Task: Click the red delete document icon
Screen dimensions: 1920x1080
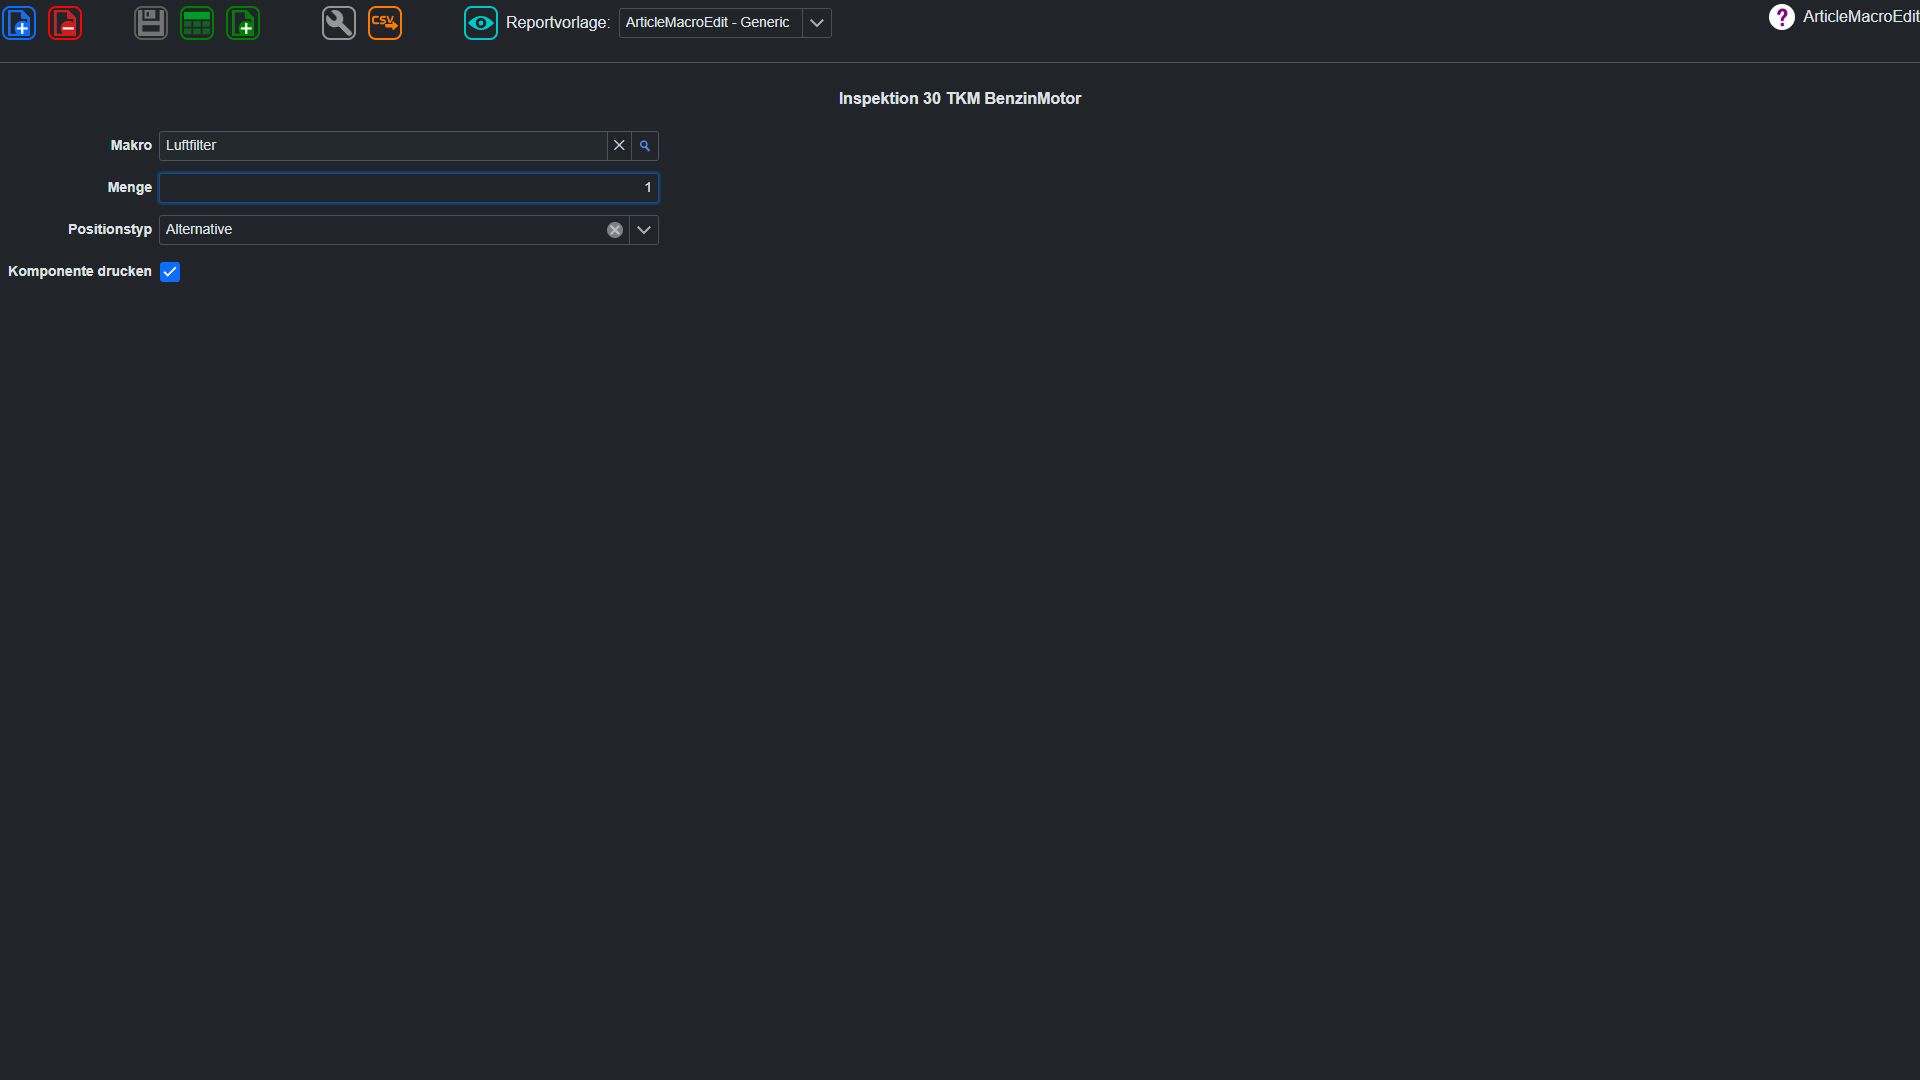Action: 65,23
